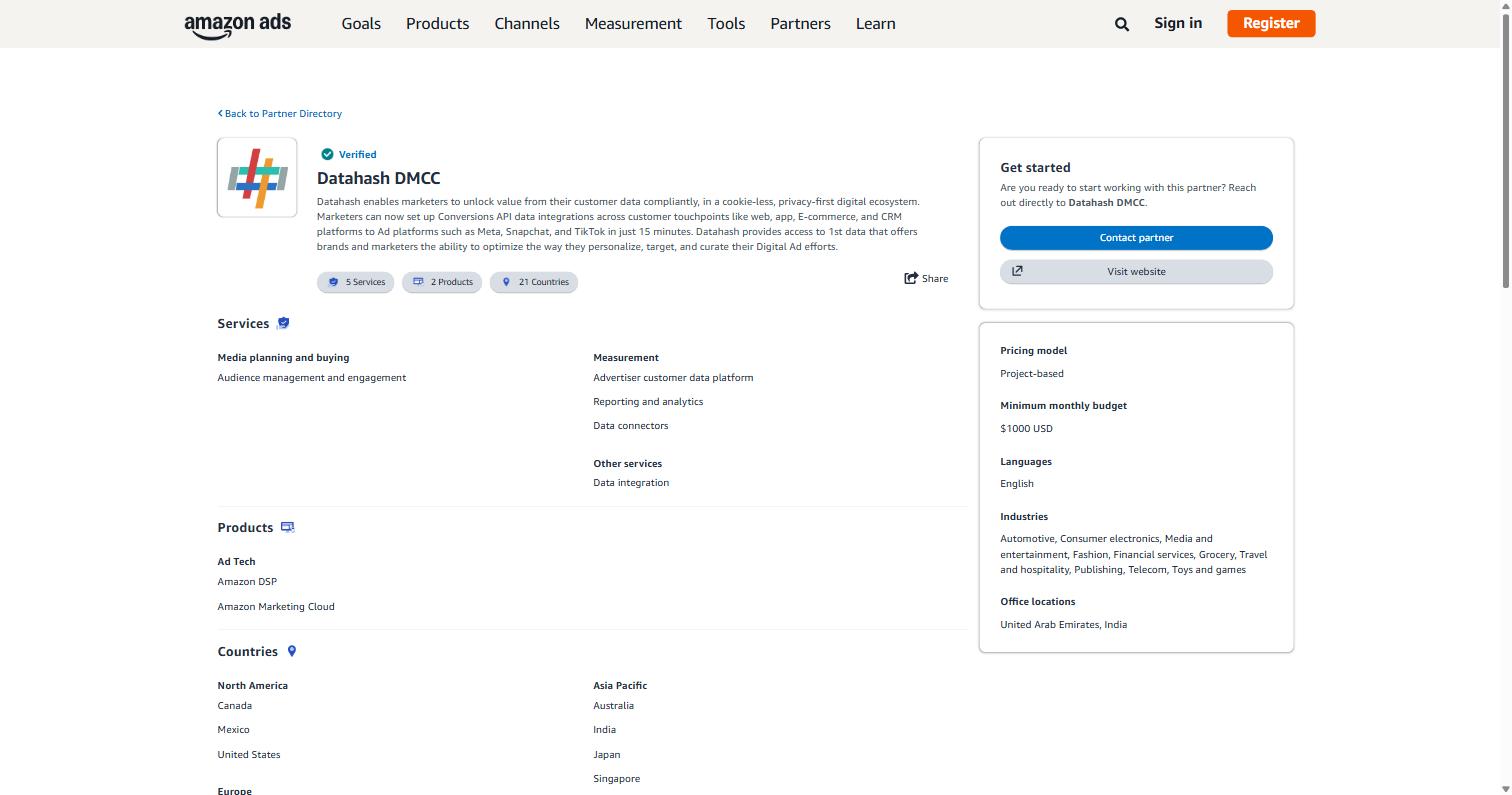Select the 2 Products chip
Image resolution: width=1512 pixels, height=795 pixels.
(x=442, y=282)
